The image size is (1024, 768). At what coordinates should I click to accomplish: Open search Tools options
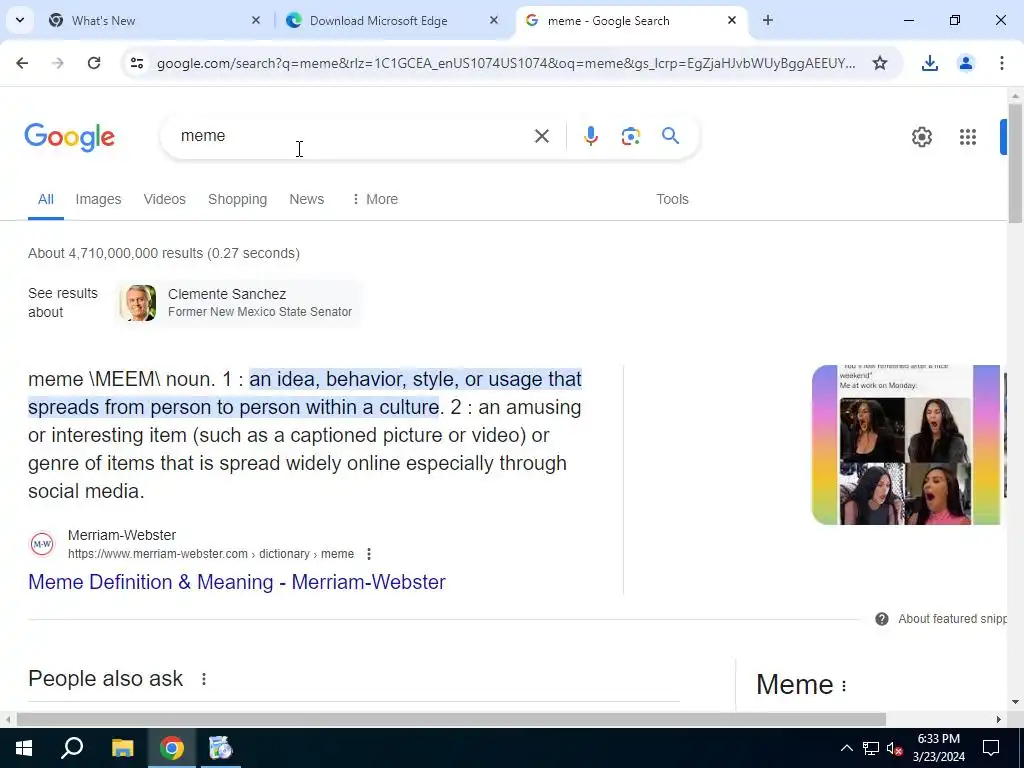tap(672, 199)
